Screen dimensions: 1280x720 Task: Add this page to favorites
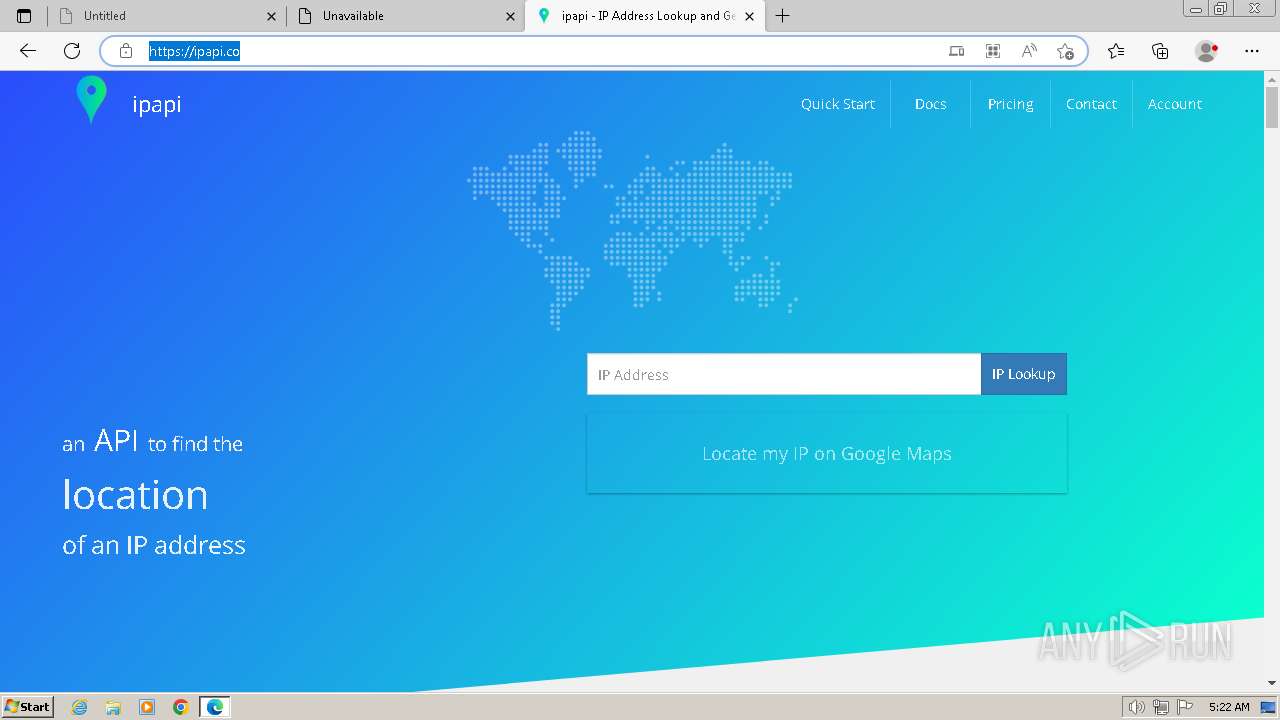click(x=1065, y=51)
